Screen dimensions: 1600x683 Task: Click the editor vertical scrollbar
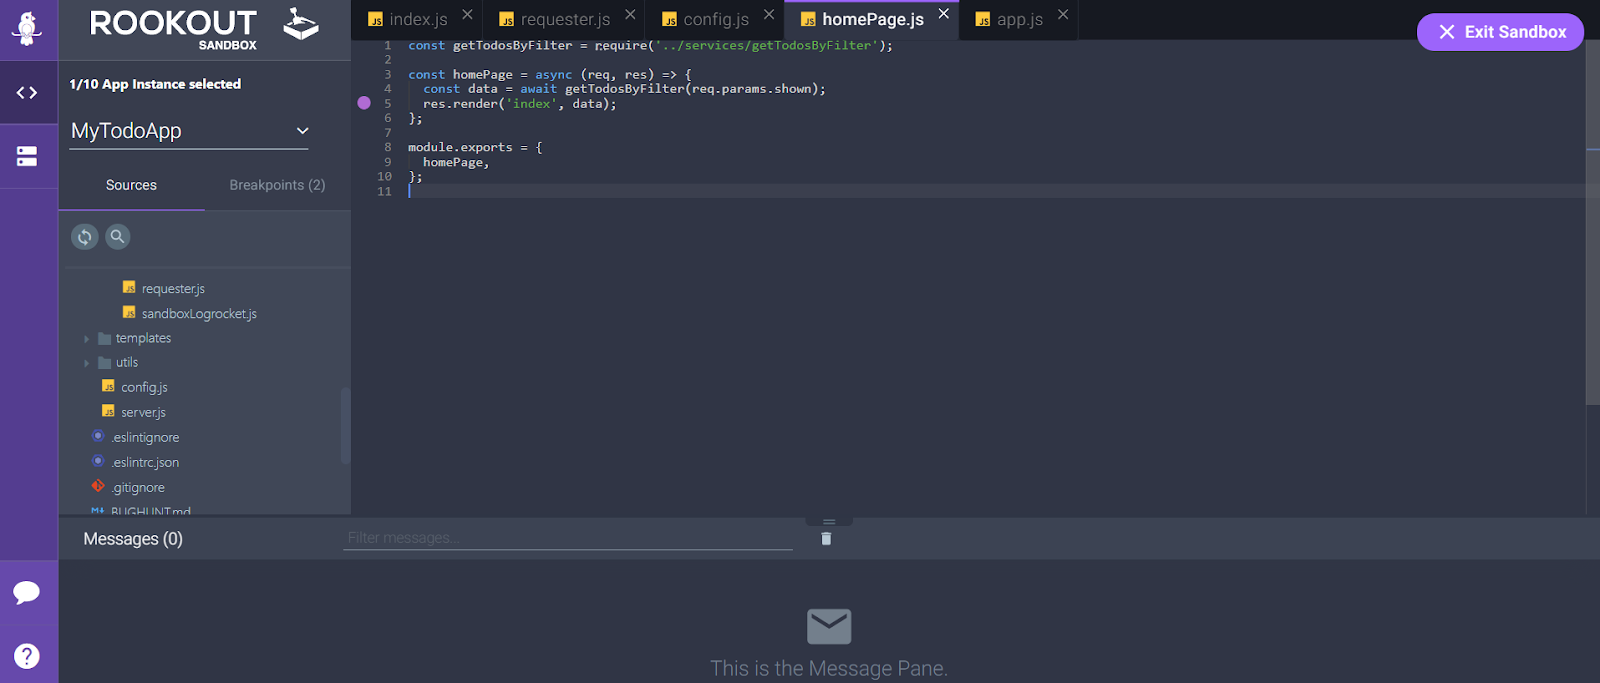[1593, 220]
